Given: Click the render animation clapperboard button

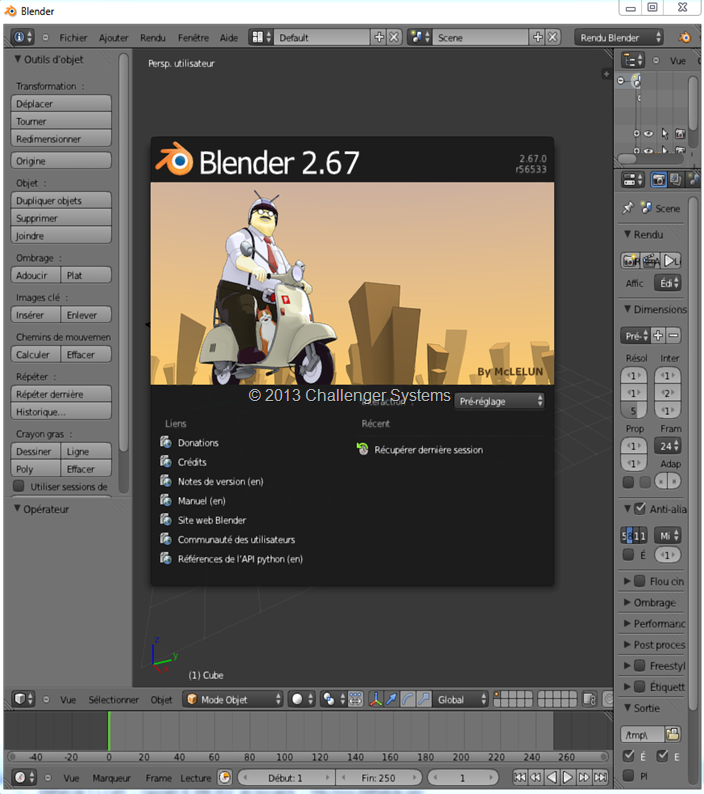Looking at the screenshot, I should (x=652, y=261).
